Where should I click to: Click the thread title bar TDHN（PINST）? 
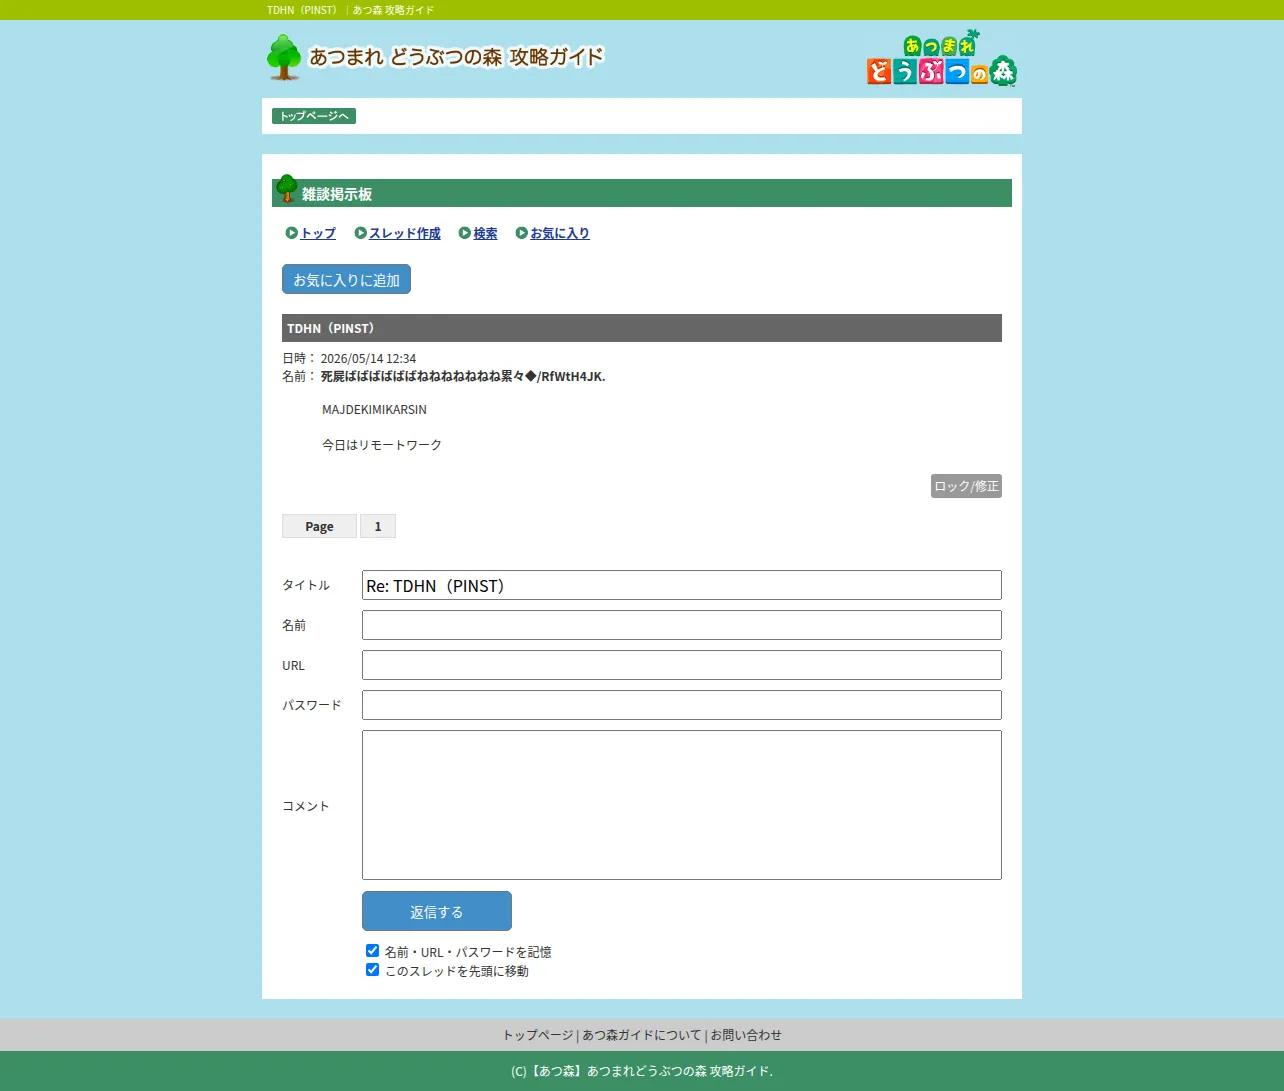(x=642, y=328)
